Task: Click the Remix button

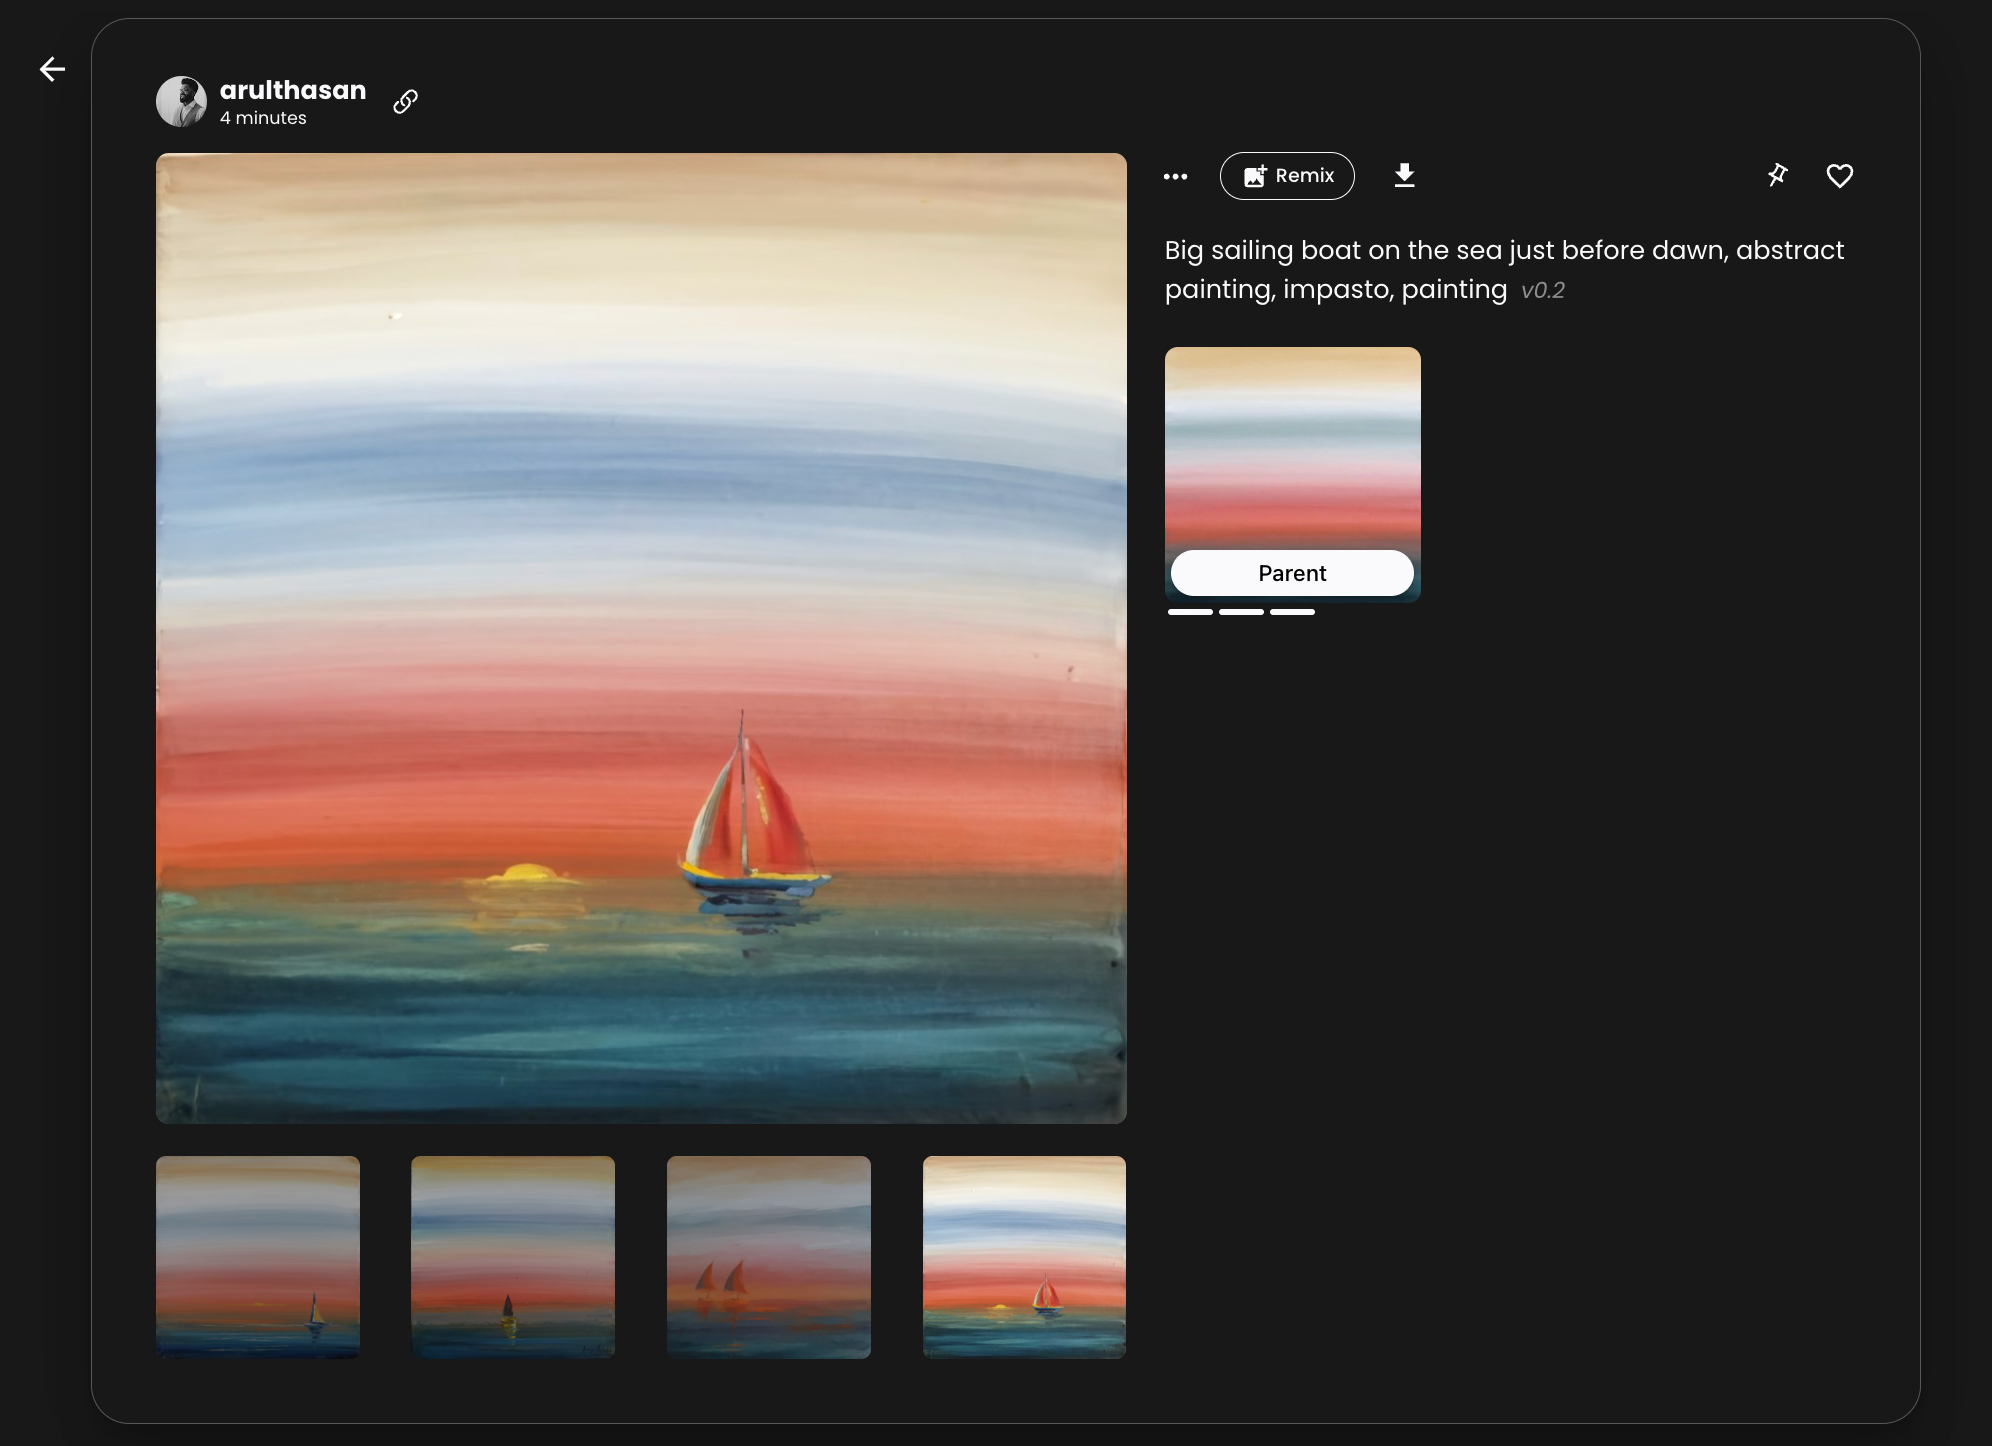Action: [x=1287, y=176]
